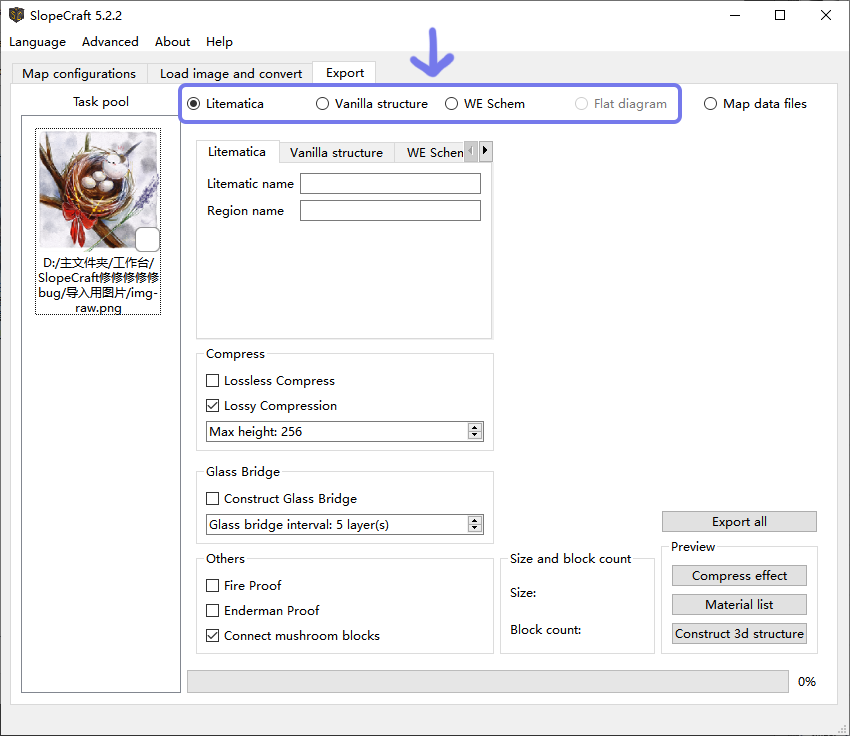Click the SlopeCraft app icon in title bar
Image resolution: width=850 pixels, height=736 pixels.
[16, 15]
